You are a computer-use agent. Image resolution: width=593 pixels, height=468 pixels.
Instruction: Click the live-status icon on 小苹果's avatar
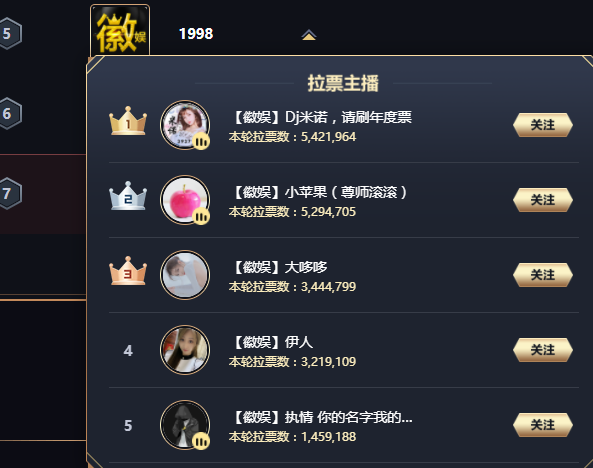[x=201, y=216]
